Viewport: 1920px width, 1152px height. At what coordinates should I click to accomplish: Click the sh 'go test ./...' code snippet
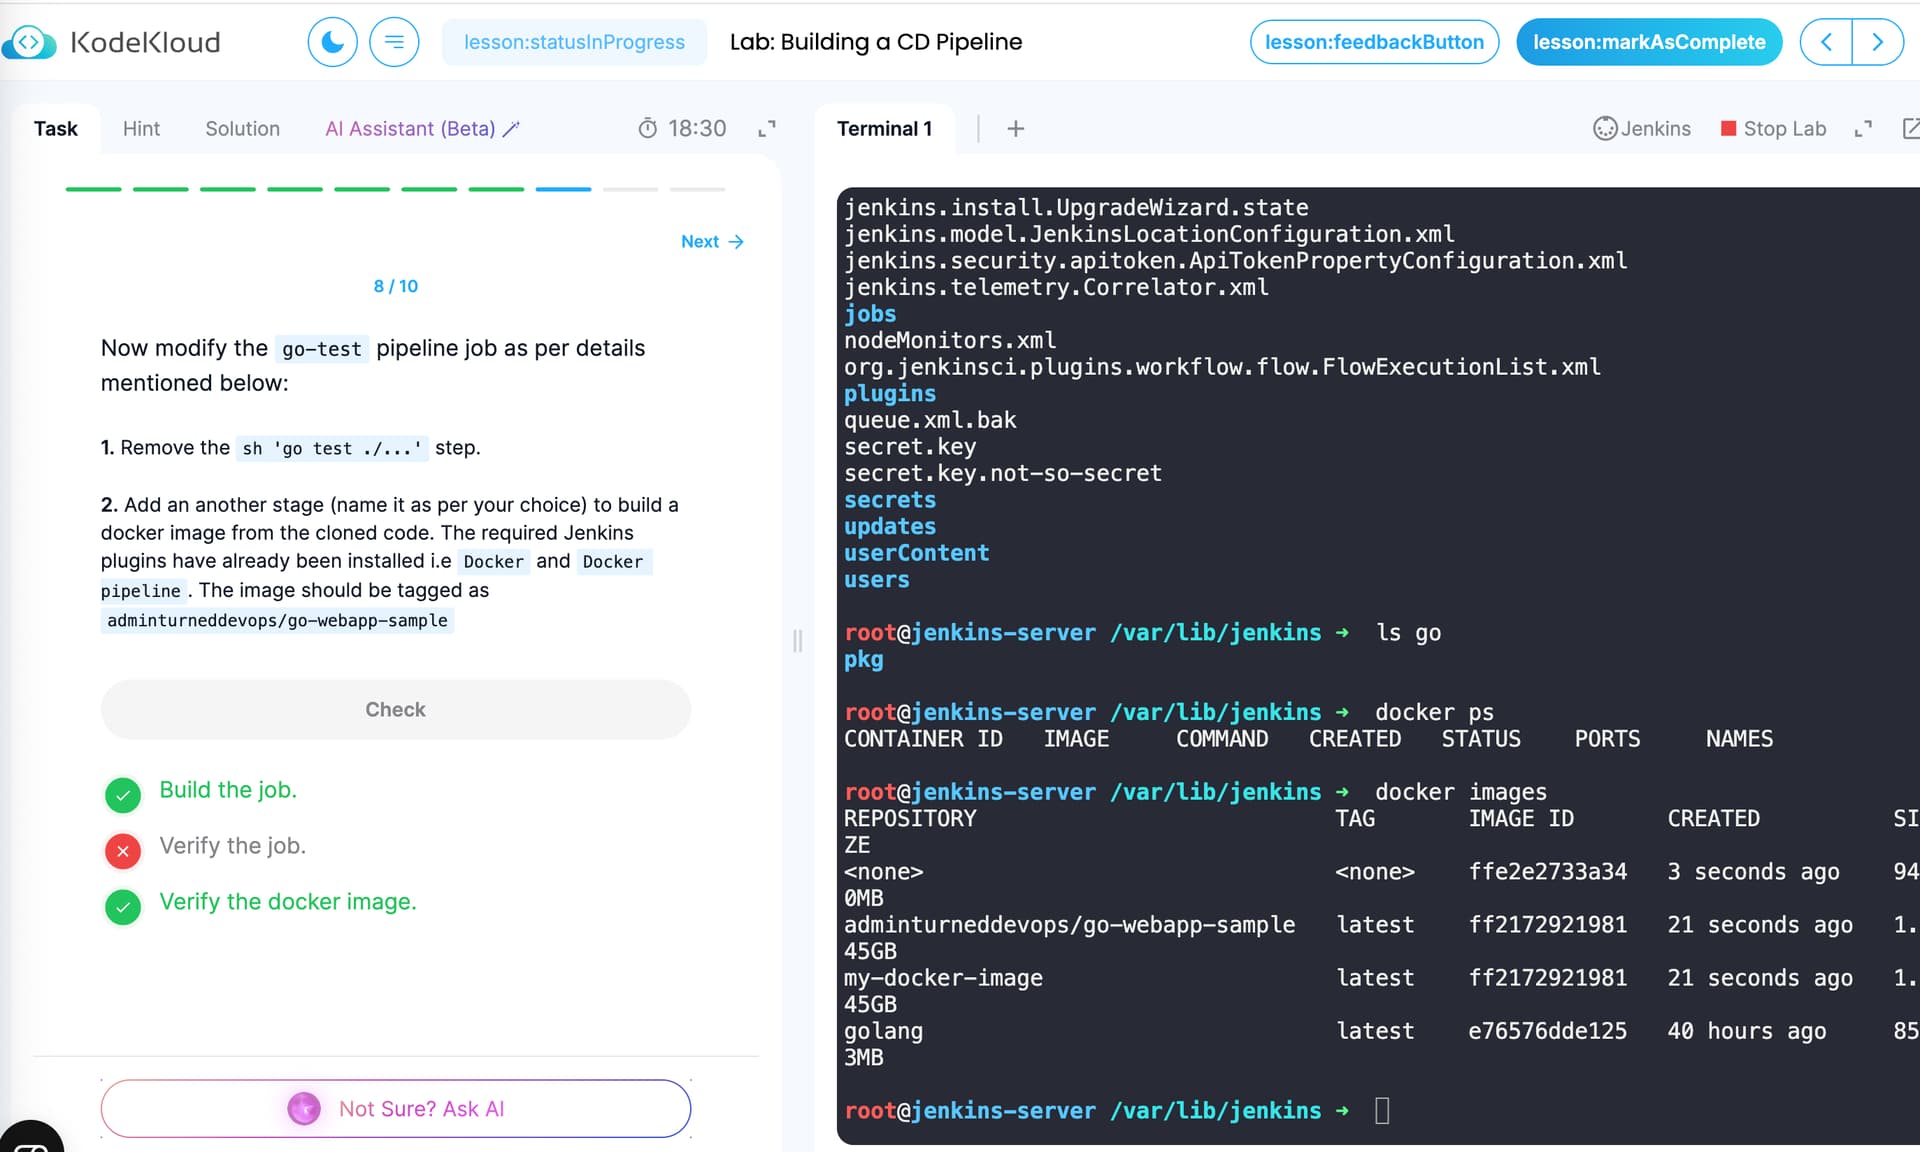click(332, 448)
